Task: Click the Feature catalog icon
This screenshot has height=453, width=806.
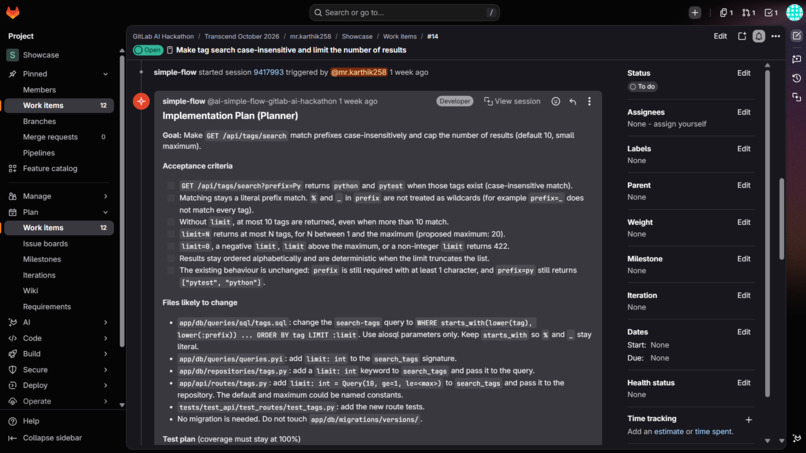Action: pyautogui.click(x=12, y=169)
